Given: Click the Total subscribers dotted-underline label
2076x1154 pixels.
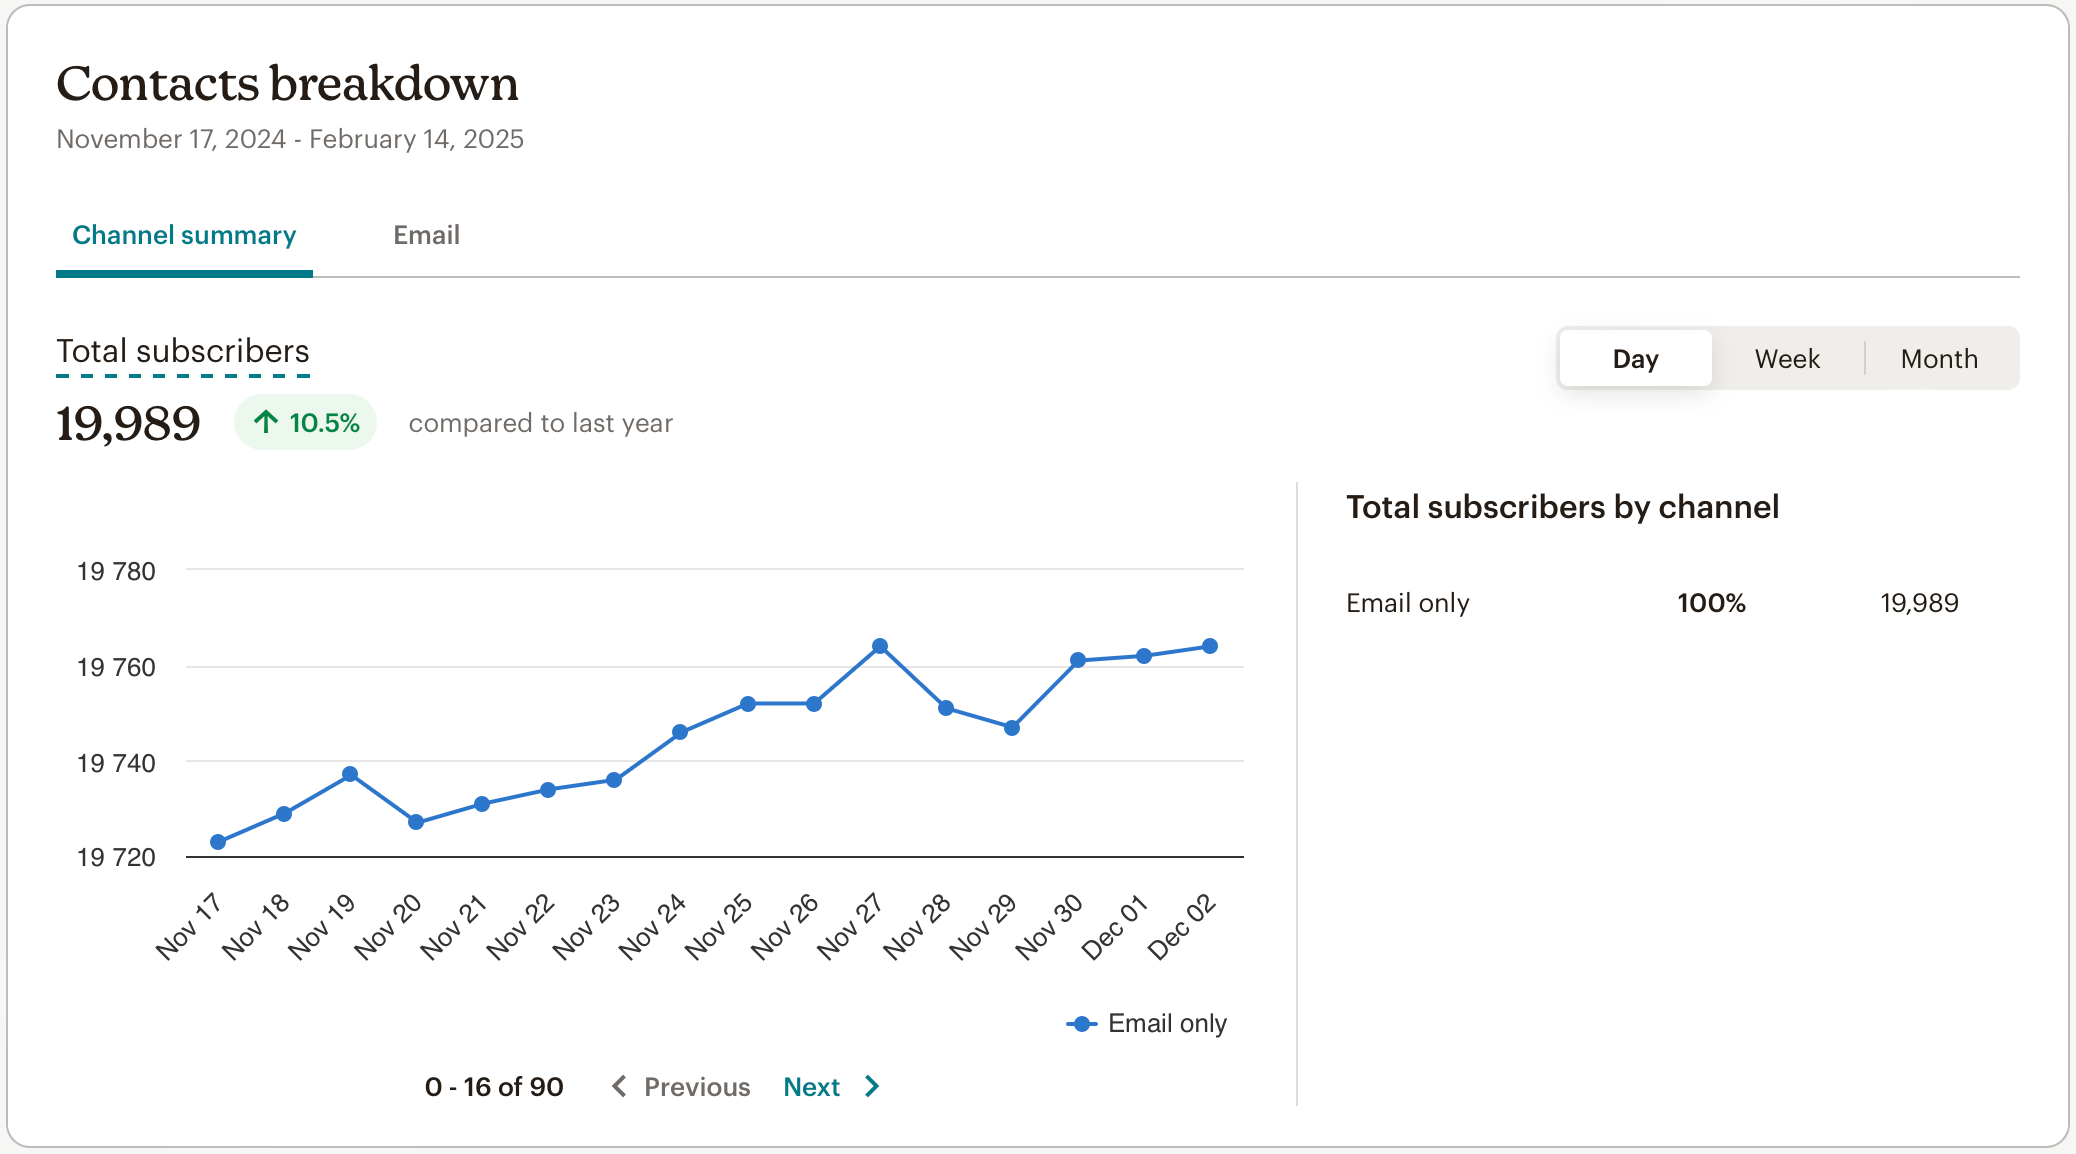Looking at the screenshot, I should (x=183, y=351).
